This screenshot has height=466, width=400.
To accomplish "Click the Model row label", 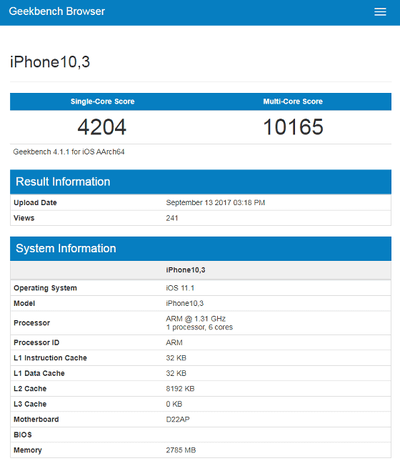I will 24,303.
